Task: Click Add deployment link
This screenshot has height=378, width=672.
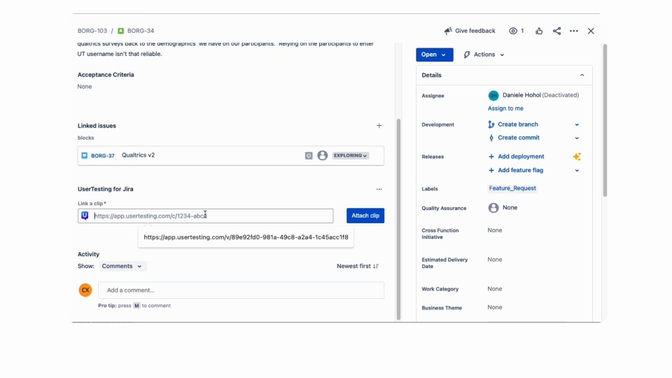Action: (x=521, y=156)
